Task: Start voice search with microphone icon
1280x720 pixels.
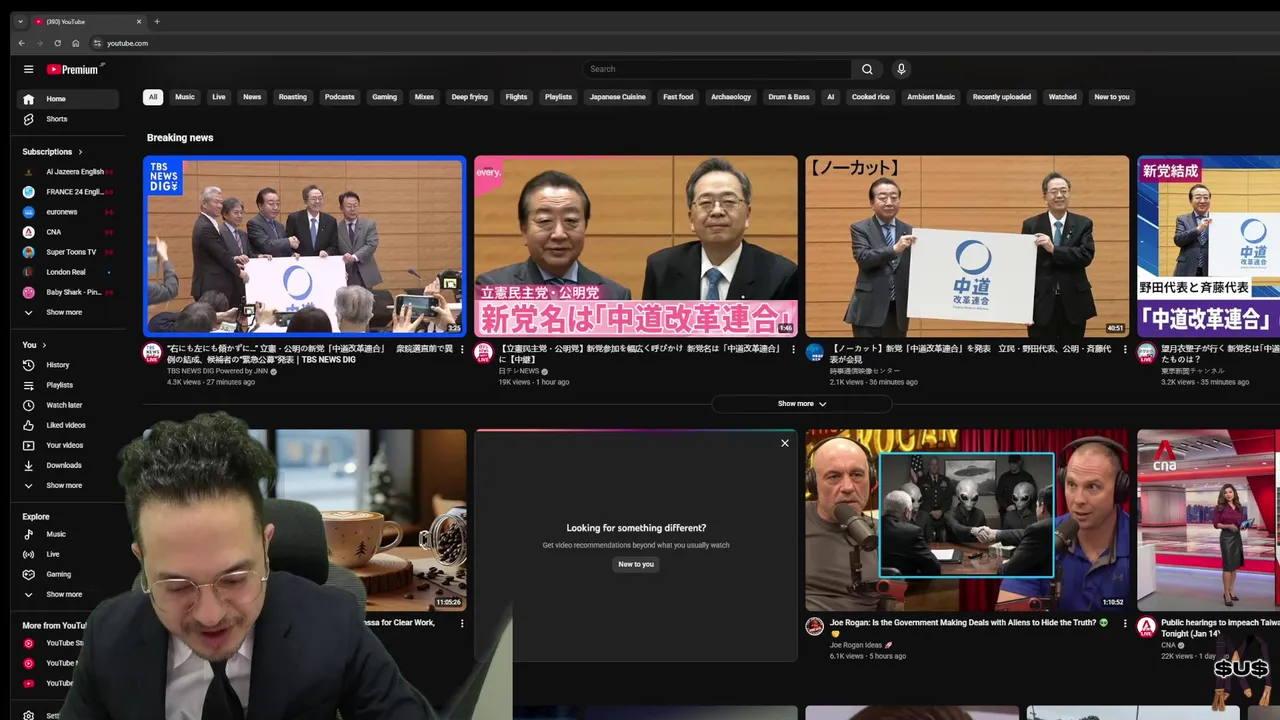Action: 901,69
